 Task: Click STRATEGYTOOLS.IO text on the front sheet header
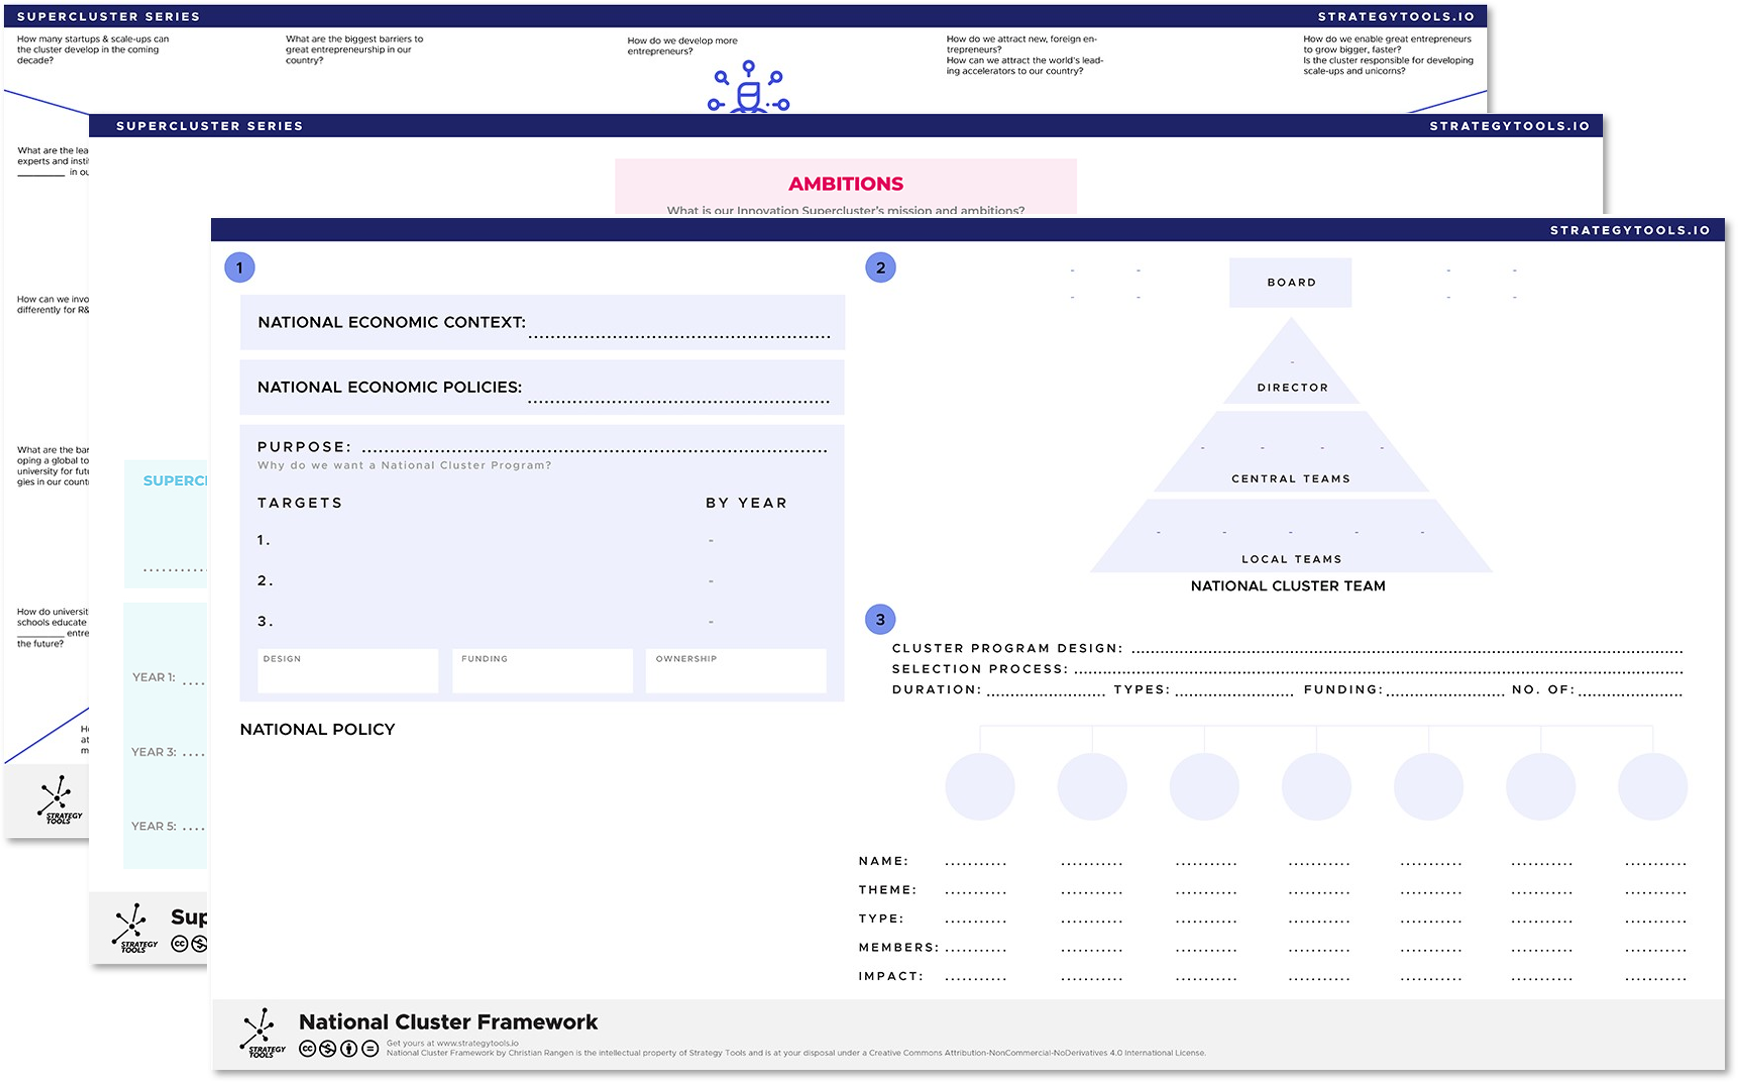coord(1630,230)
